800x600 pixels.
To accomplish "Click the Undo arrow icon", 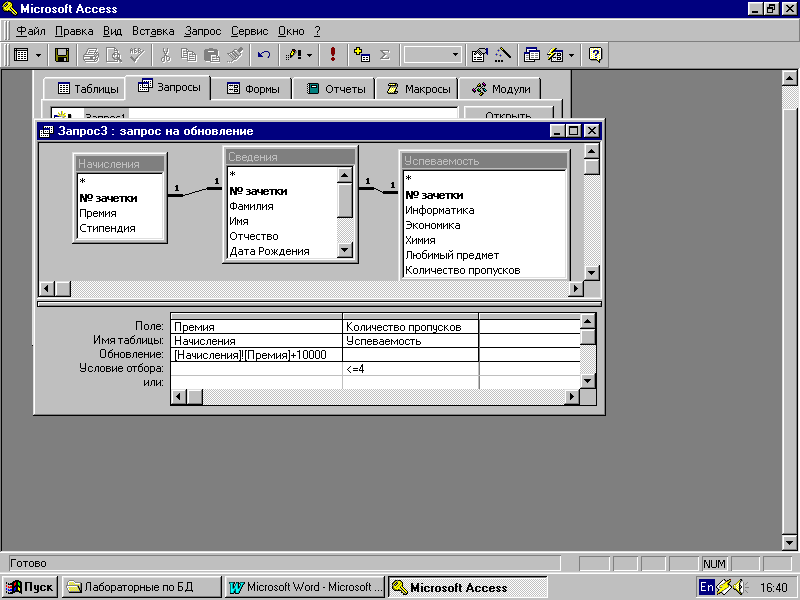I will click(264, 55).
